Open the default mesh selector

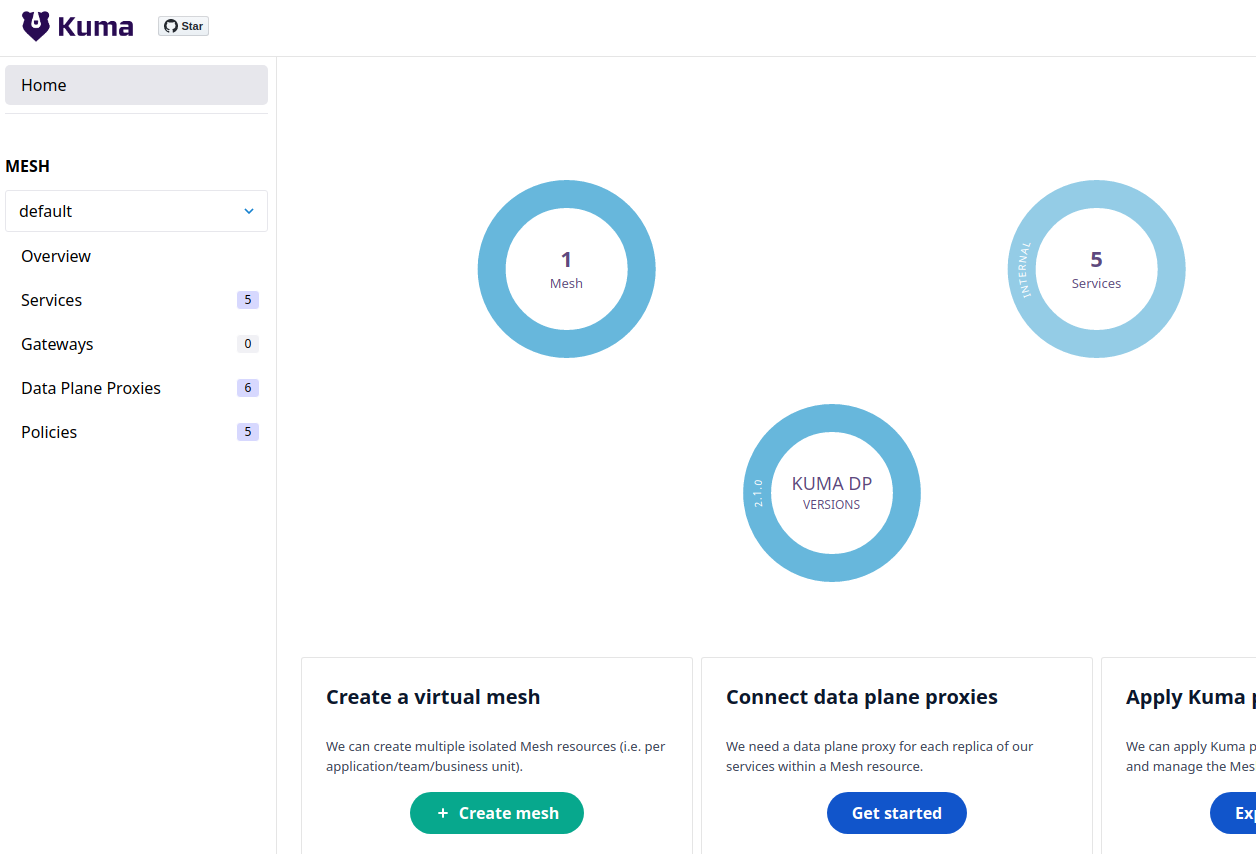coord(136,211)
